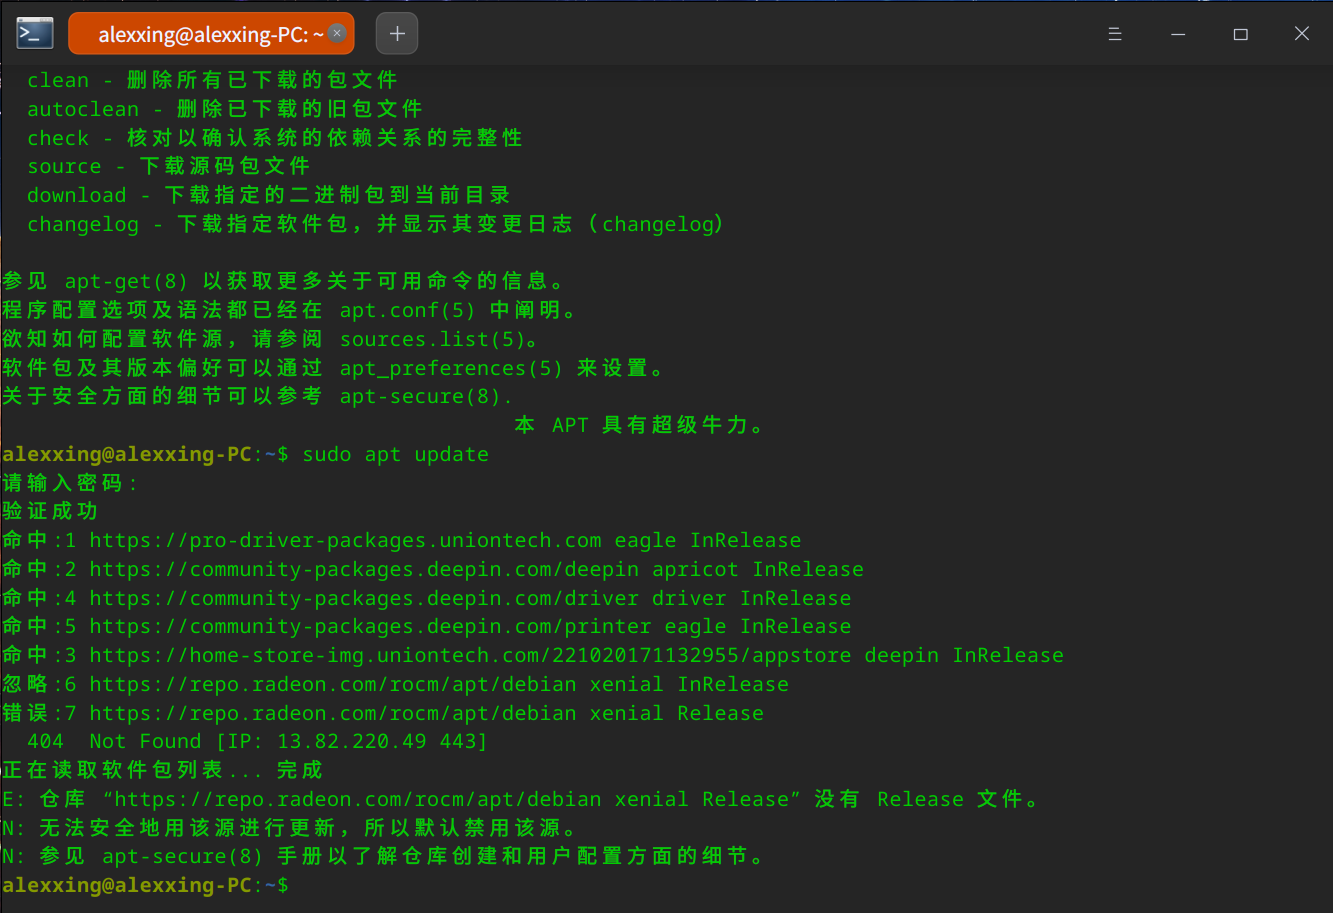Close the alexxing@alexxing-PC tab
Viewport: 1333px width, 913px height.
tap(337, 32)
